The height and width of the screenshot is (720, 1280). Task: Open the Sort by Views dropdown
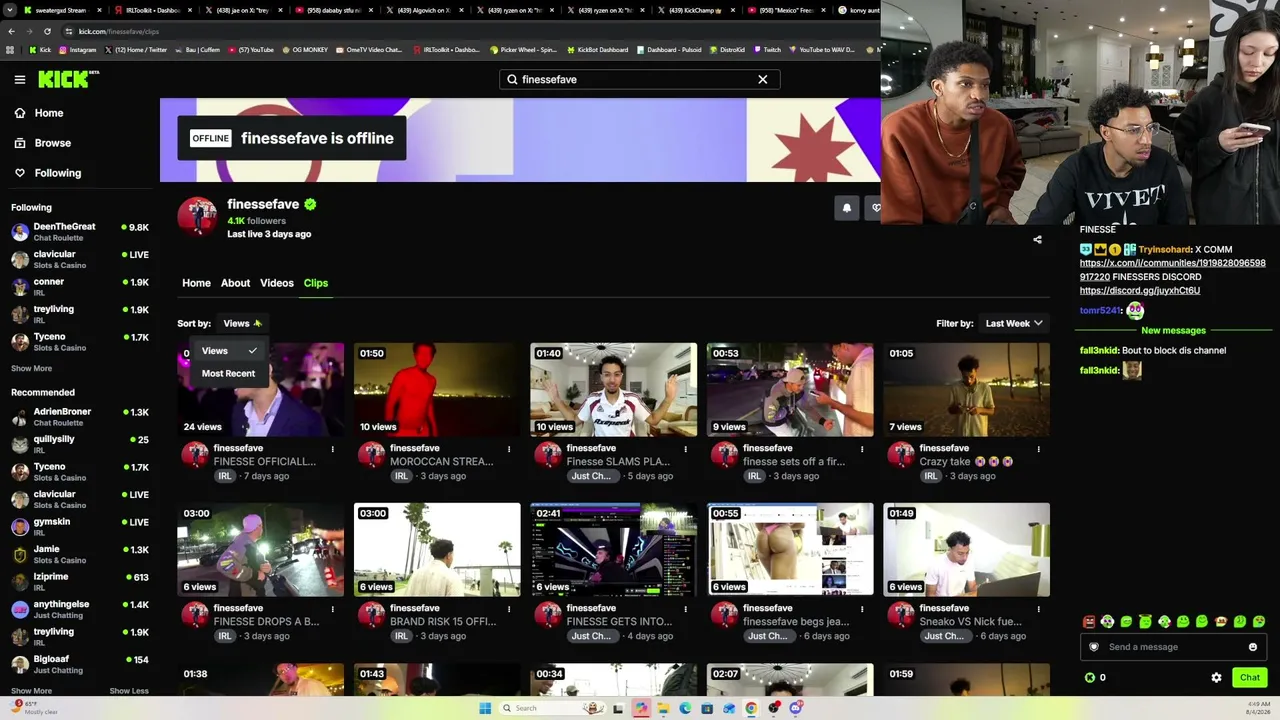pyautogui.click(x=242, y=323)
